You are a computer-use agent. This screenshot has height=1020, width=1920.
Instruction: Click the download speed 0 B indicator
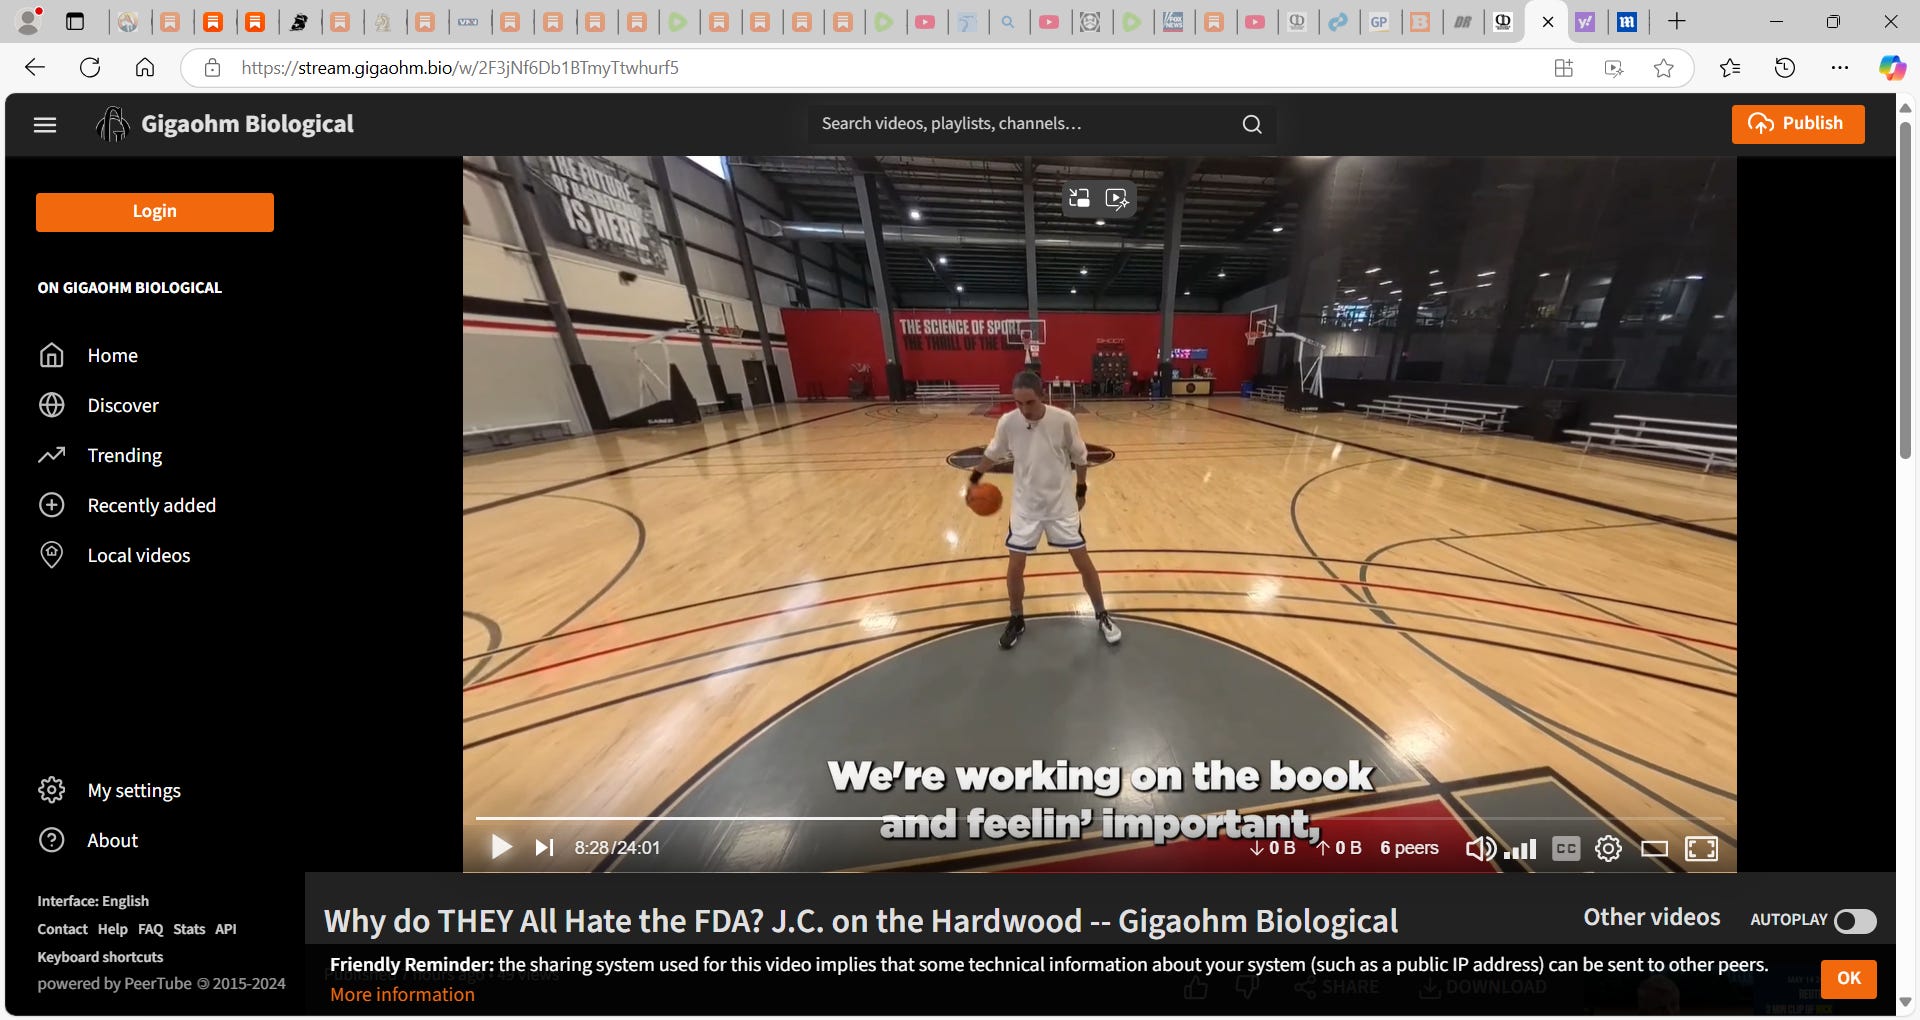pos(1272,848)
